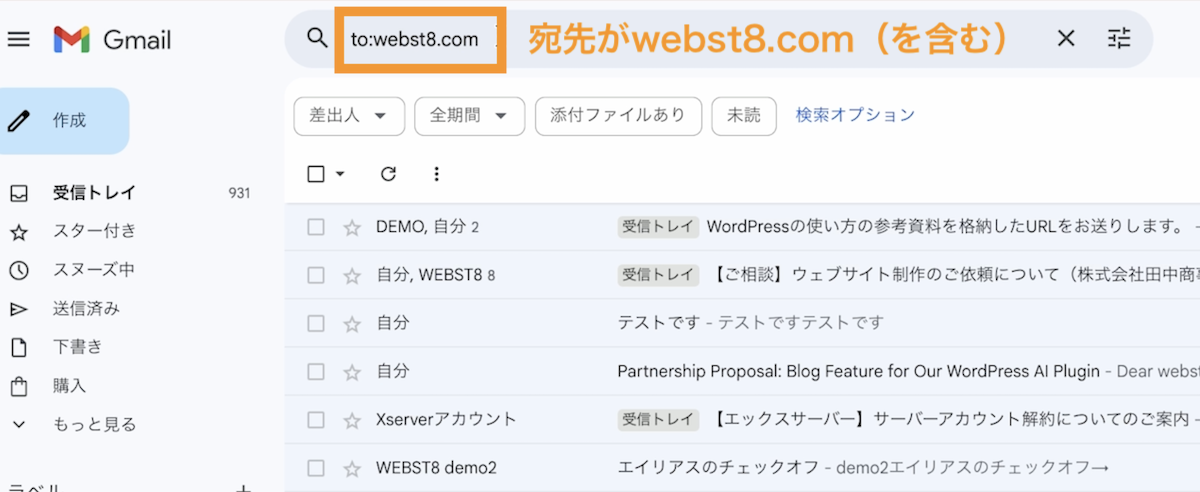
Task: Open the 全期間 date range dropdown
Action: coord(469,116)
